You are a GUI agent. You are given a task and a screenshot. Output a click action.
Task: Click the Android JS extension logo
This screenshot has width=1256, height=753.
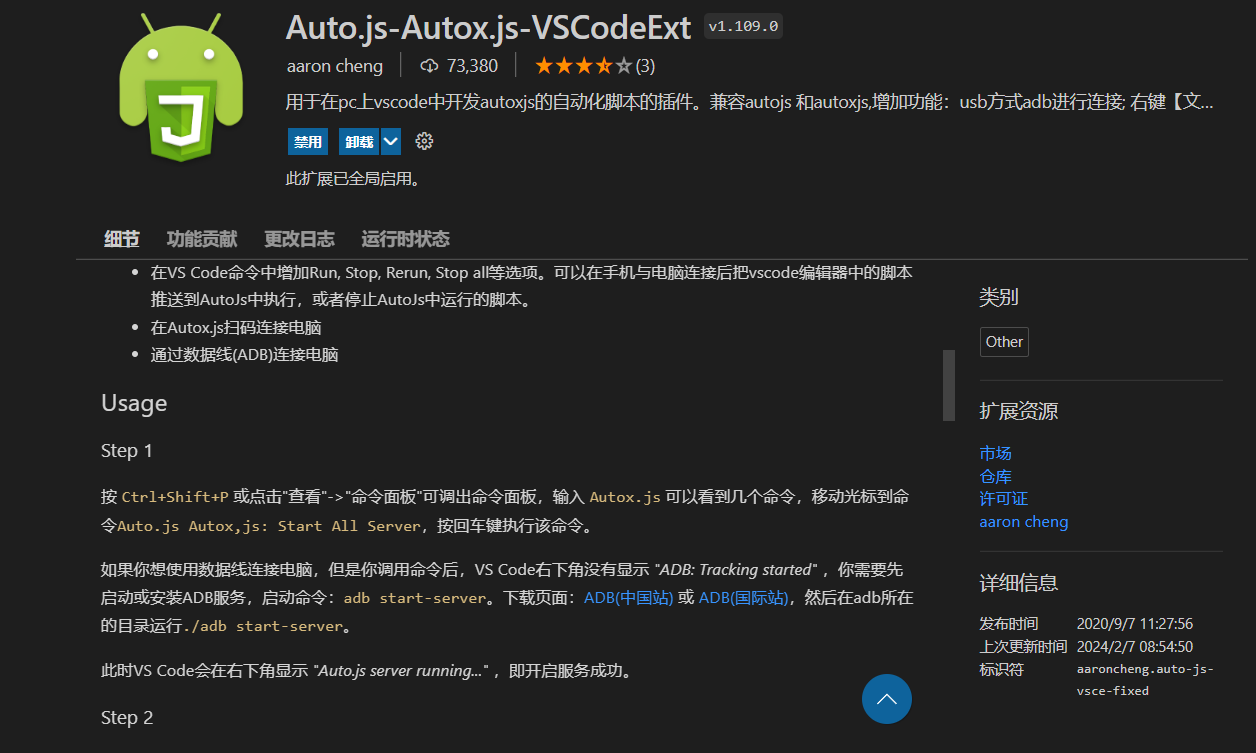tap(181, 86)
